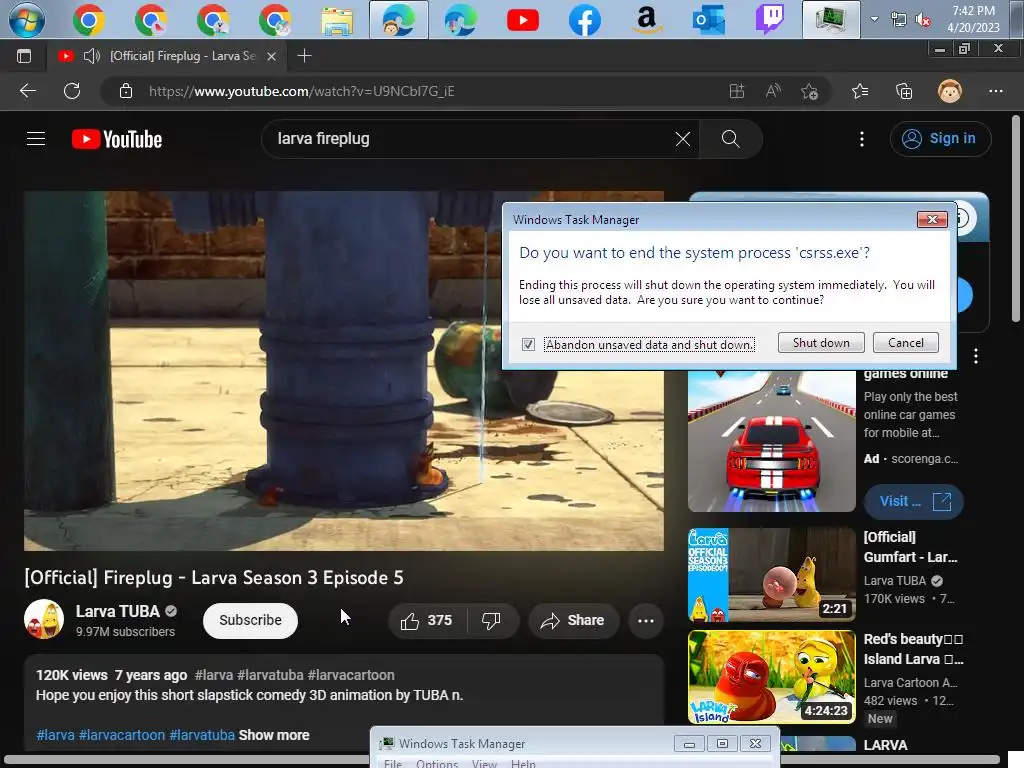The height and width of the screenshot is (768, 1024).
Task: Launch the first Chrome taskbar icon beside Start
Action: coord(89,20)
